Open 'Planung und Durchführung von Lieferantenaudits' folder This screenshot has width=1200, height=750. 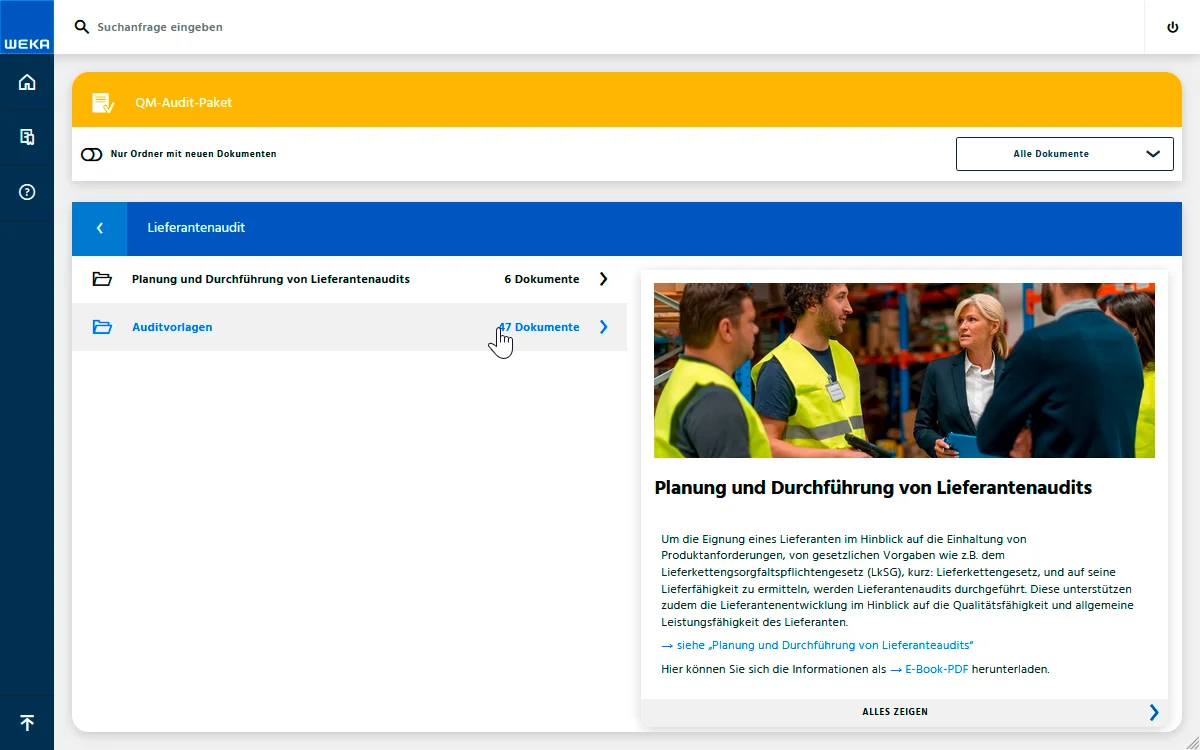(270, 279)
